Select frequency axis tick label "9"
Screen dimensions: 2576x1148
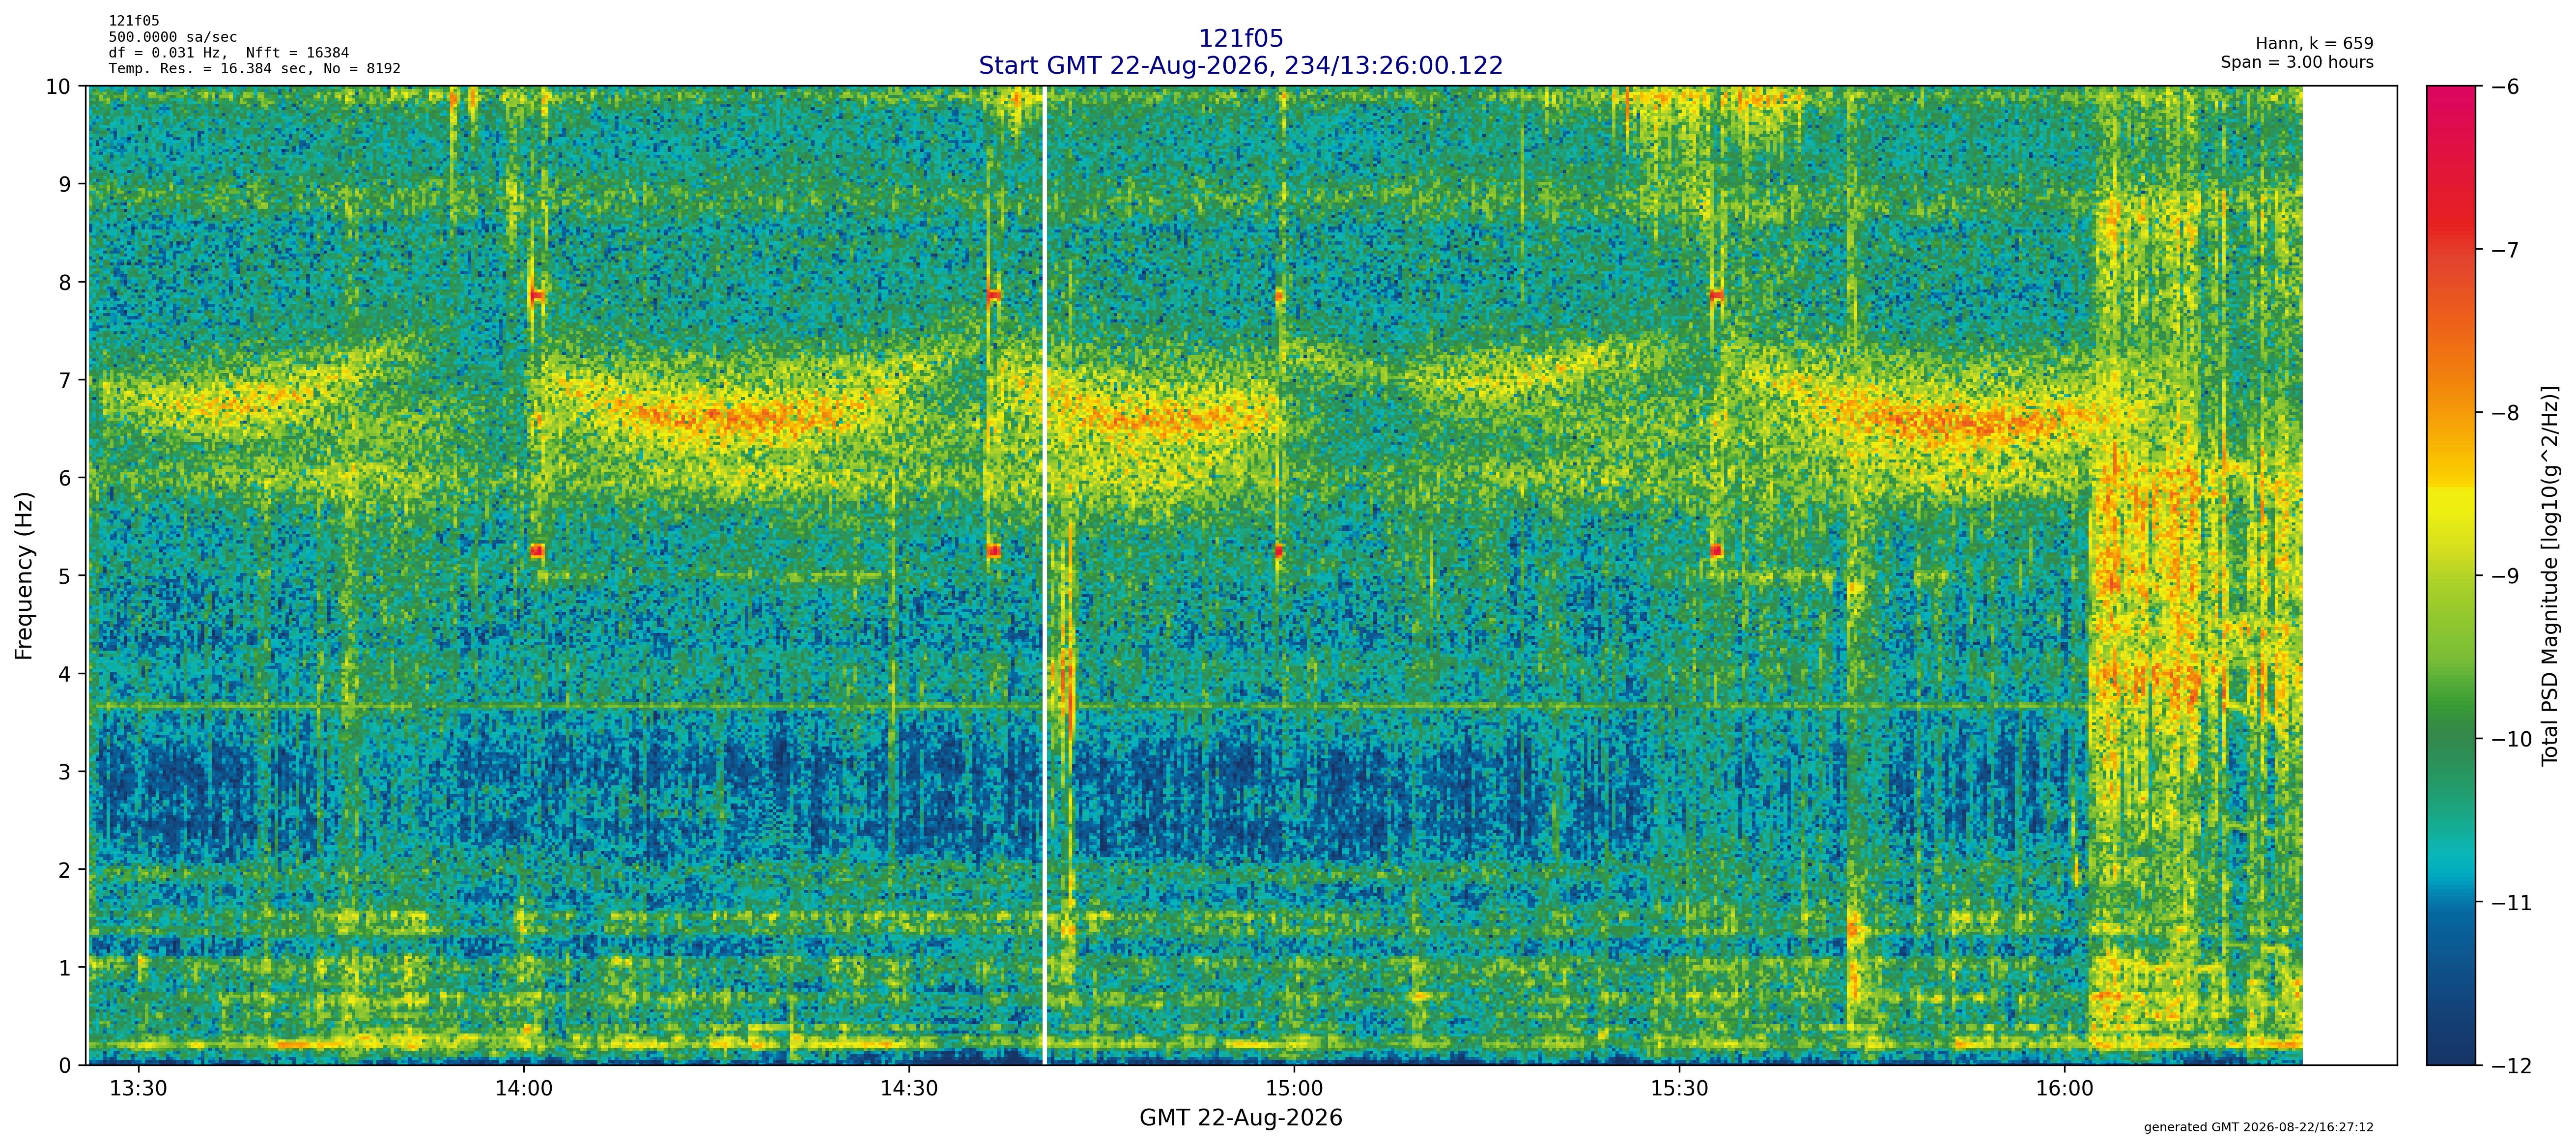(x=66, y=184)
